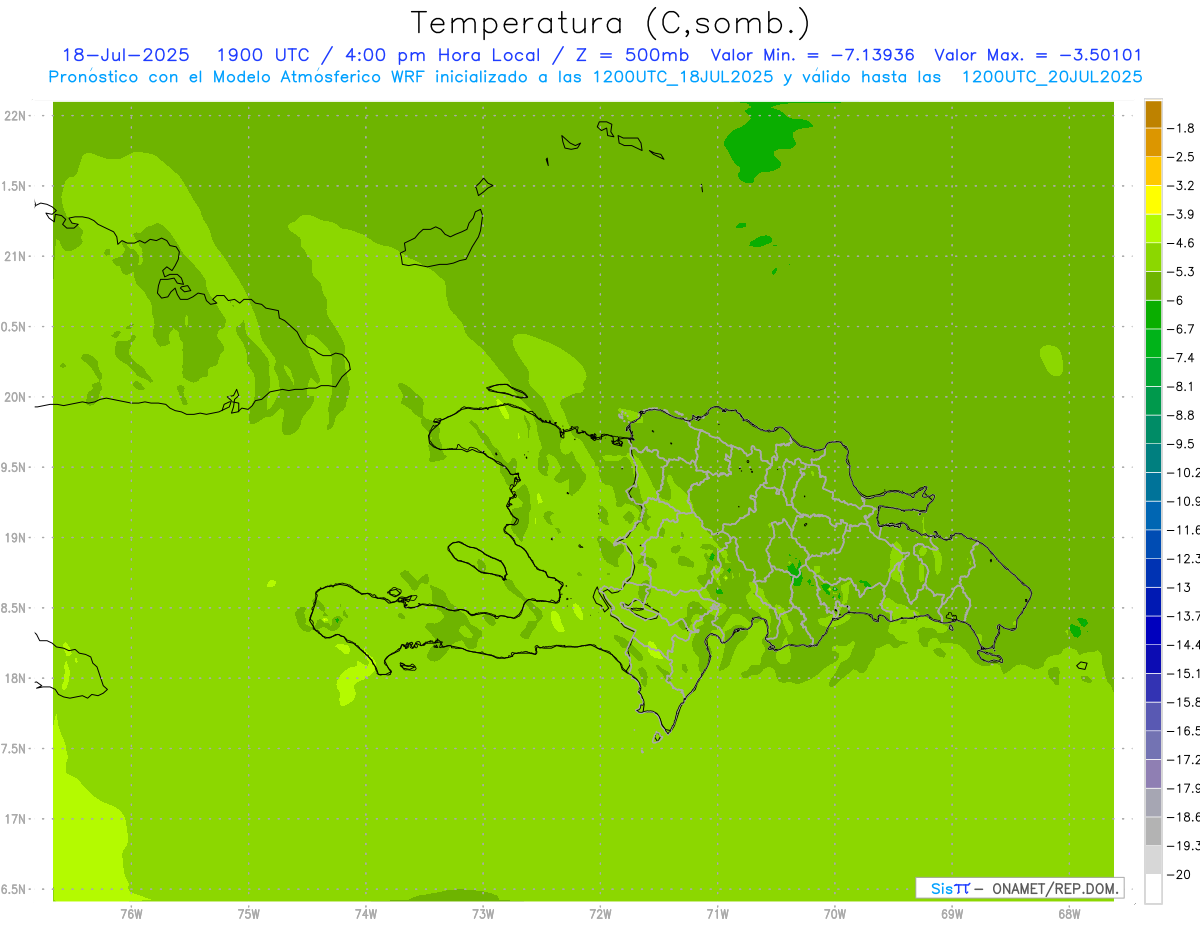
Task: Click the 71W longitude label
Action: pyautogui.click(x=717, y=913)
